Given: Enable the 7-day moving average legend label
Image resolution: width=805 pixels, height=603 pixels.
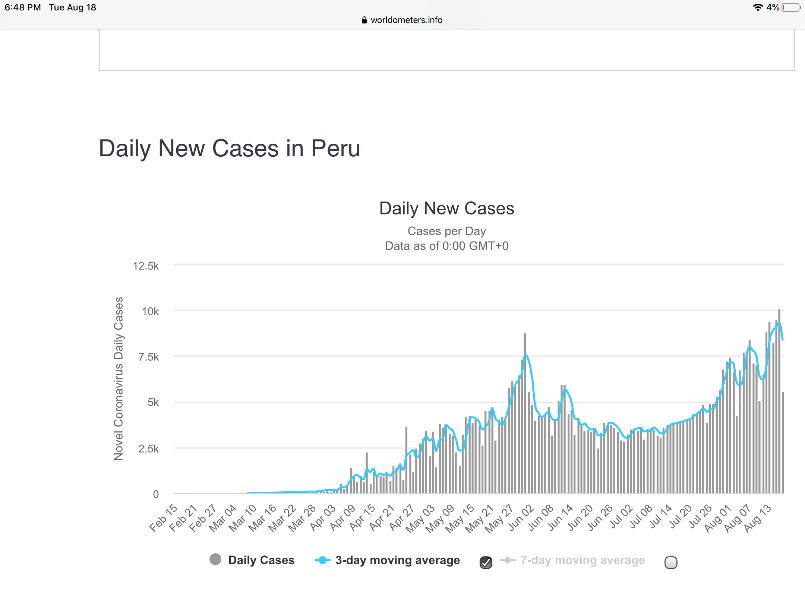Looking at the screenshot, I should [x=582, y=560].
